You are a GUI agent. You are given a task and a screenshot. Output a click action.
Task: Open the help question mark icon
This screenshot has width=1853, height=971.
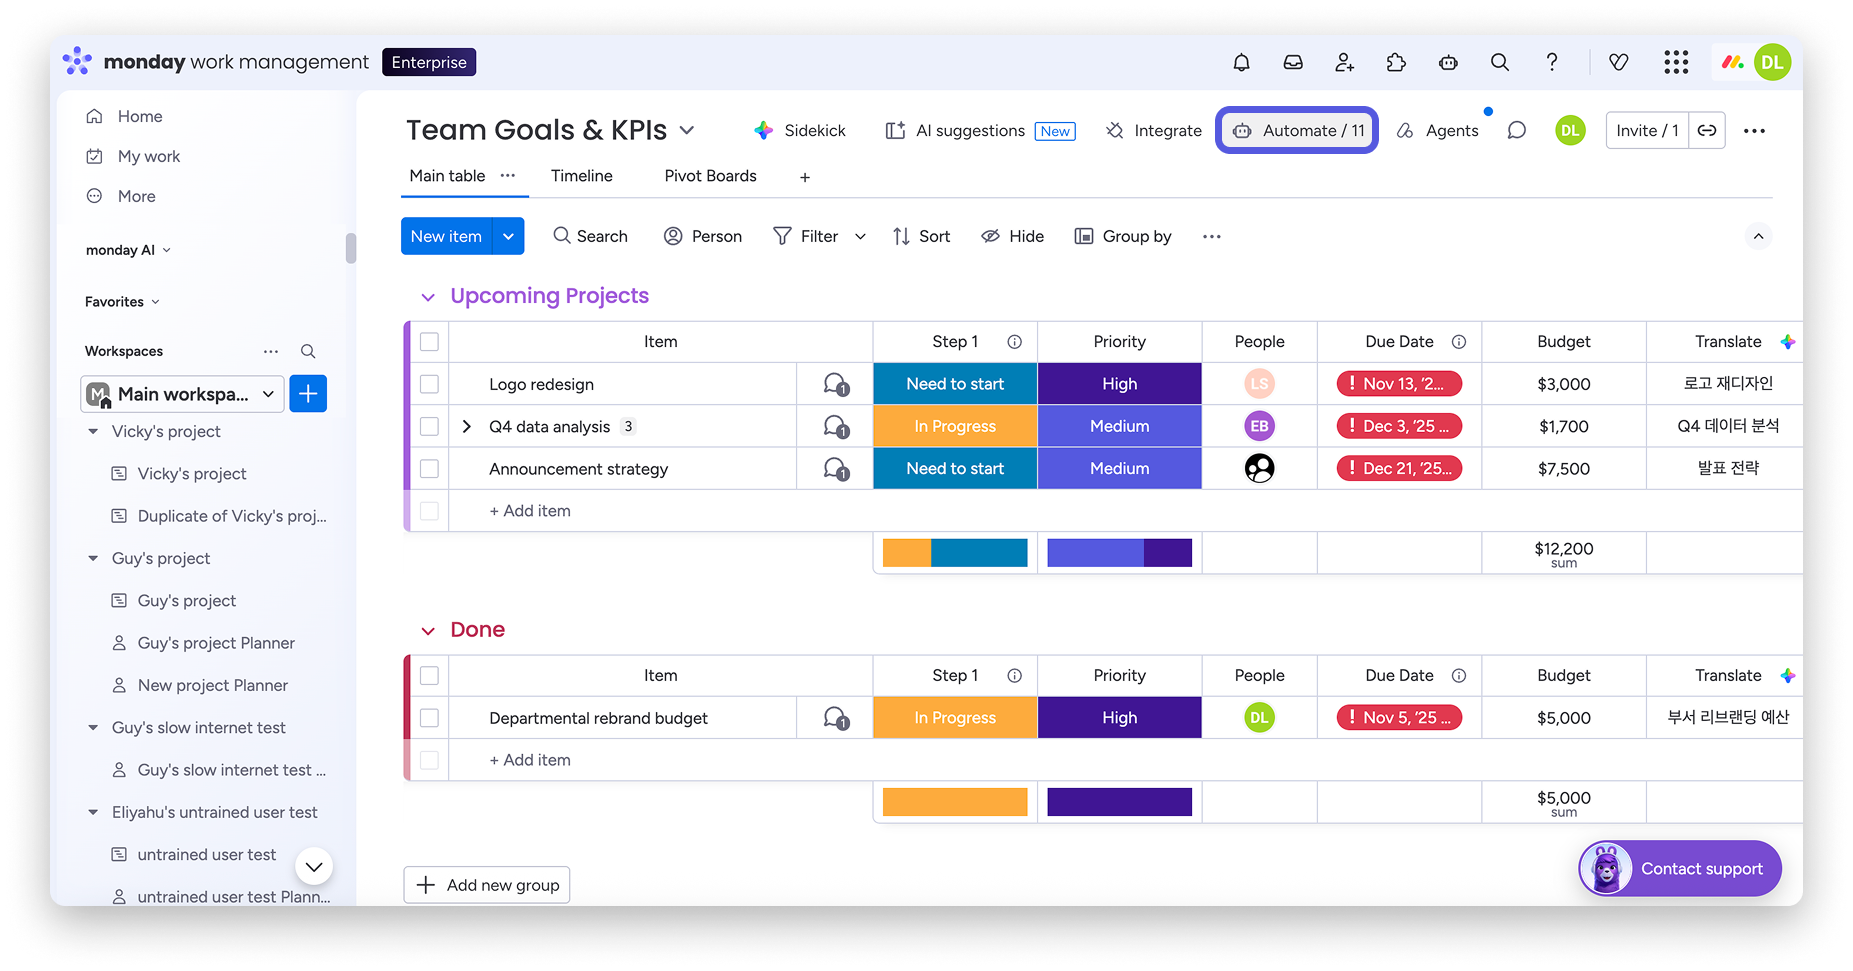1551,62
